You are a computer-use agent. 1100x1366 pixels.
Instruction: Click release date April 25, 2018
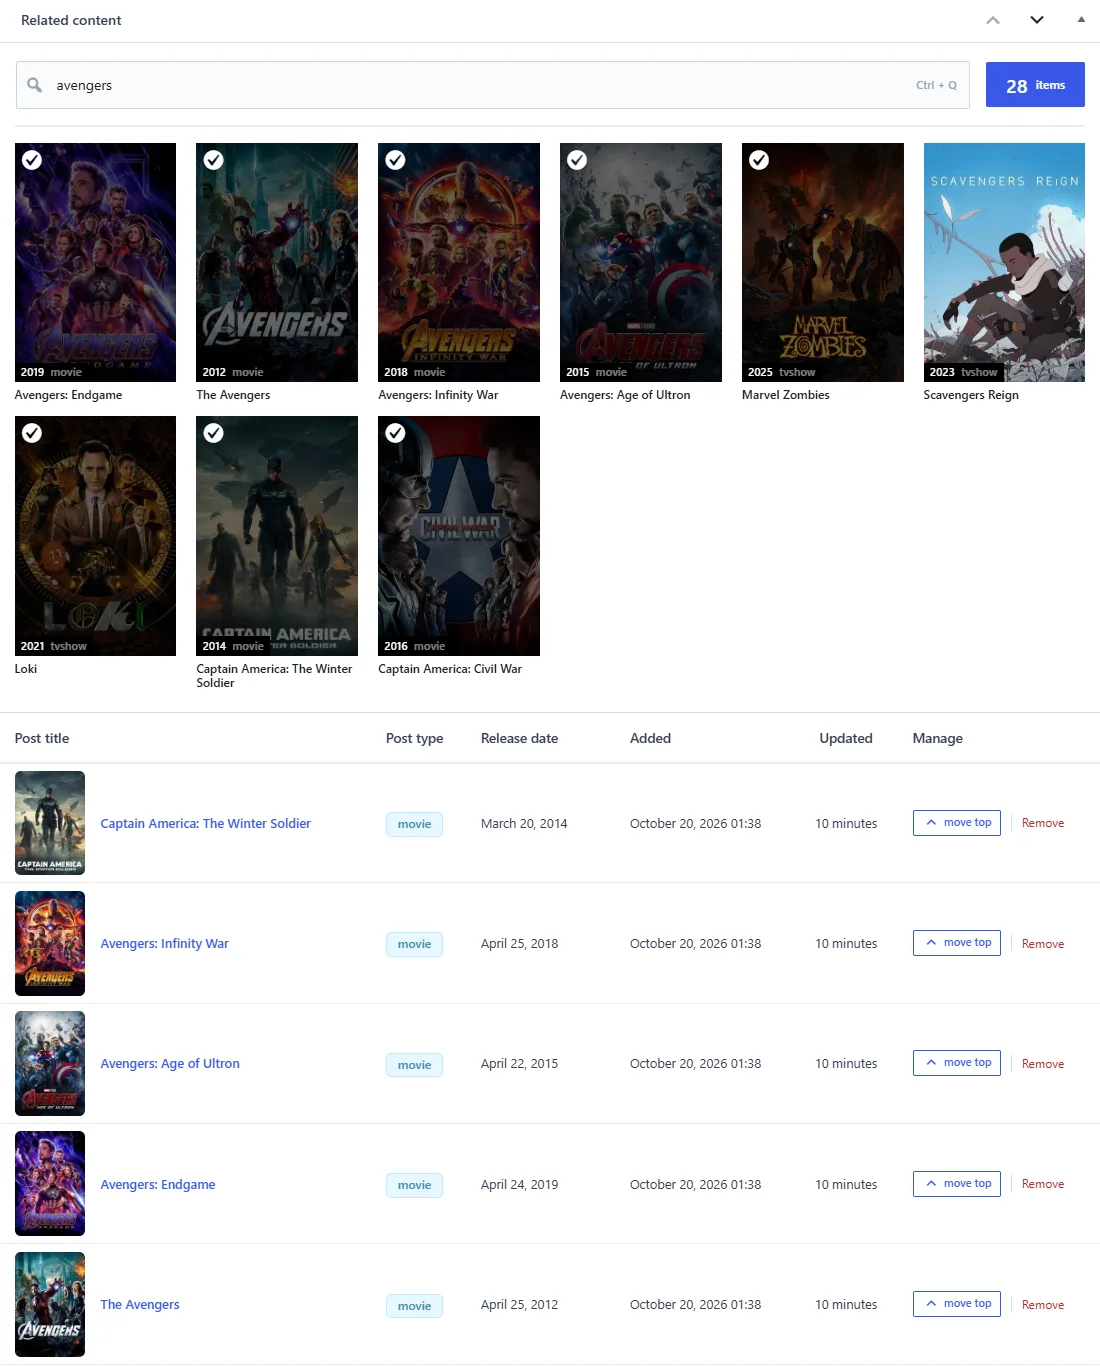519,943
